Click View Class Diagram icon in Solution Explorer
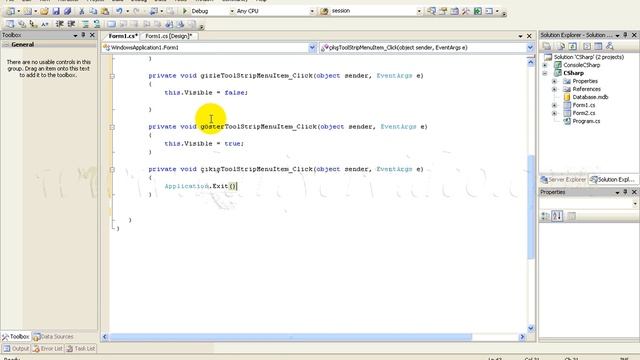This screenshot has height=360, width=640. tap(610, 46)
